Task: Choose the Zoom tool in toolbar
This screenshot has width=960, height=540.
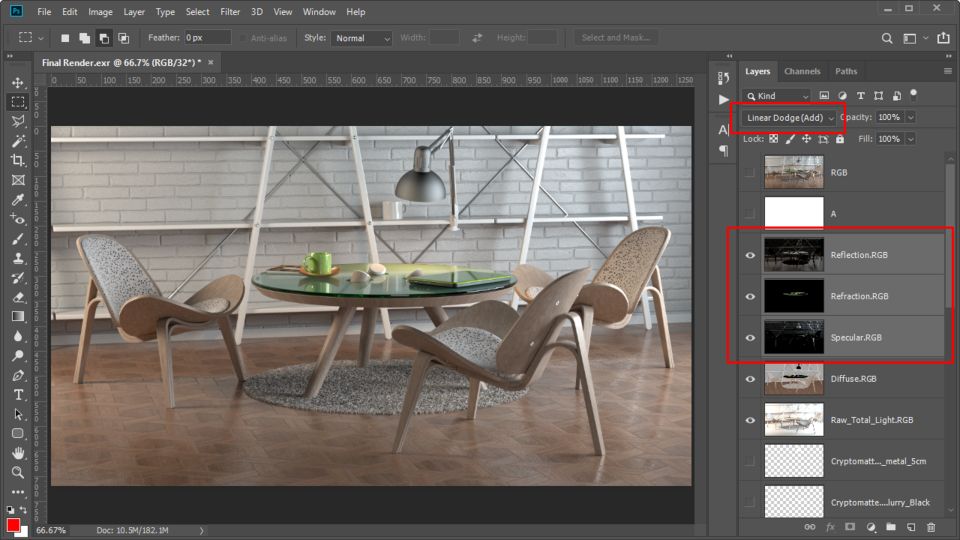Action: point(18,472)
